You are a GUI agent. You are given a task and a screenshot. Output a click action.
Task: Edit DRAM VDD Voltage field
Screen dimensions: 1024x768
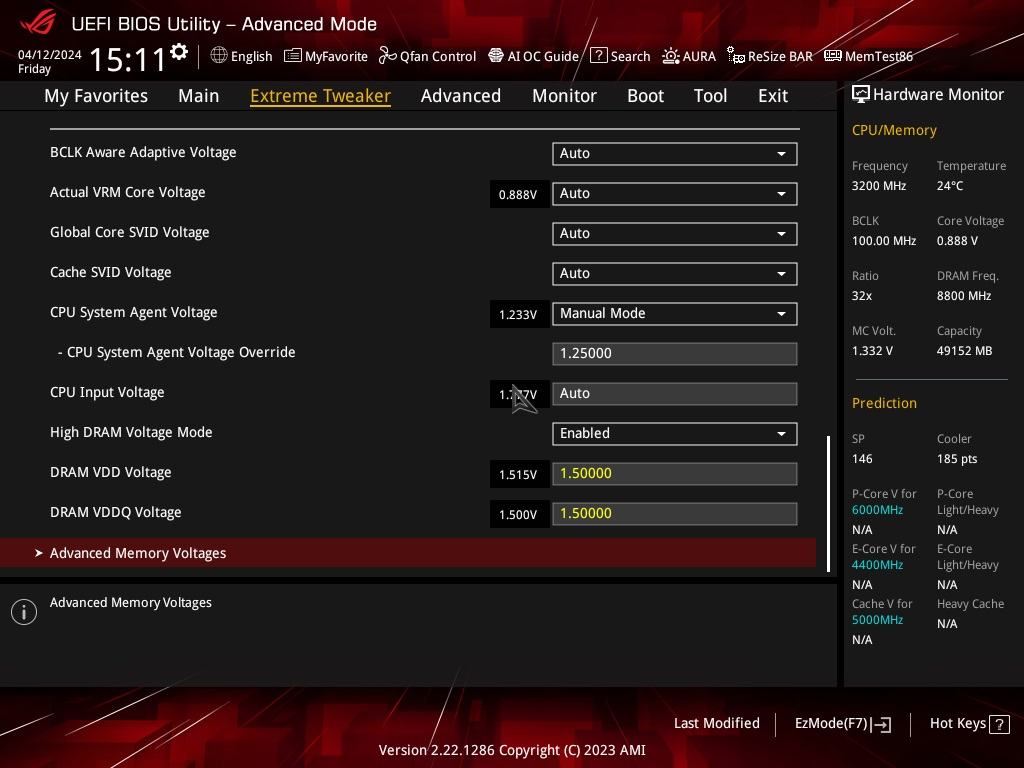pos(675,473)
